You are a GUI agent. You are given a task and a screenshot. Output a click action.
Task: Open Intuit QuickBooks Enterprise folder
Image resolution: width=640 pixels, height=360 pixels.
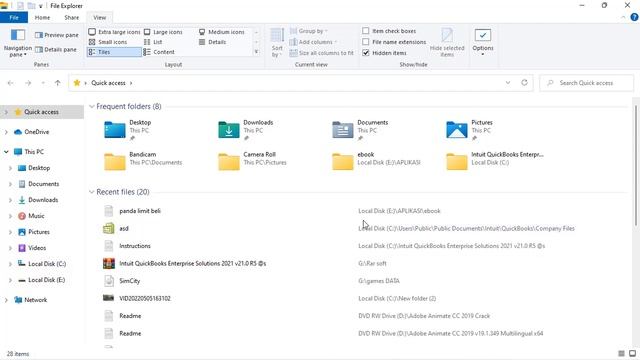495,161
